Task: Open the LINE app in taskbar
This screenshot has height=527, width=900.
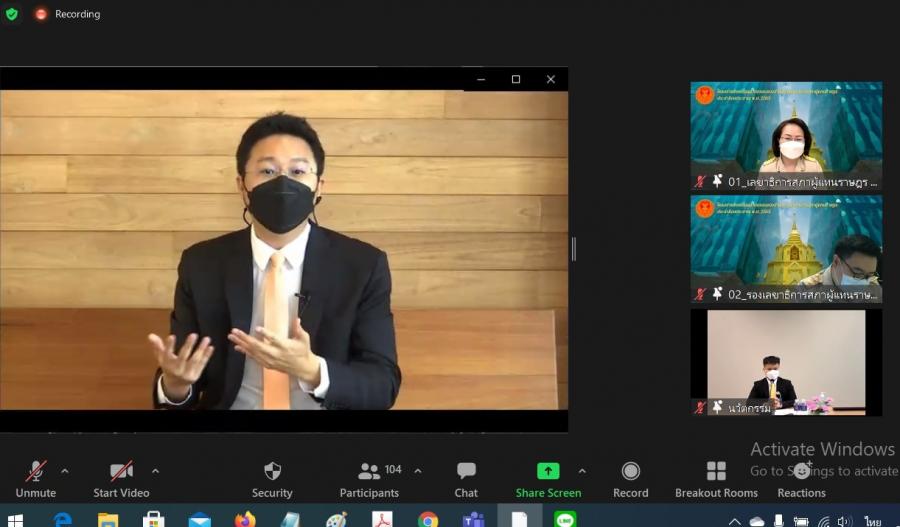Action: [565, 519]
